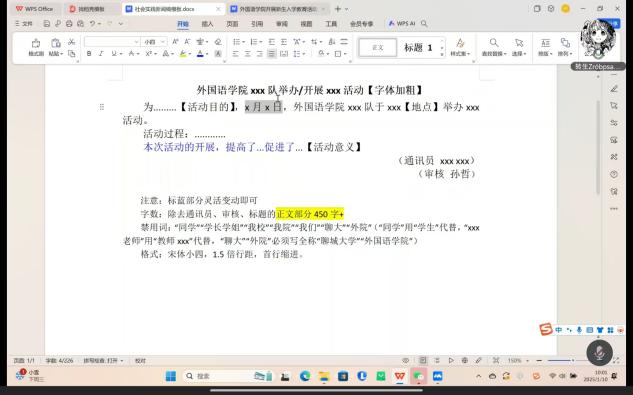Open the font color swatch

(x=200, y=54)
